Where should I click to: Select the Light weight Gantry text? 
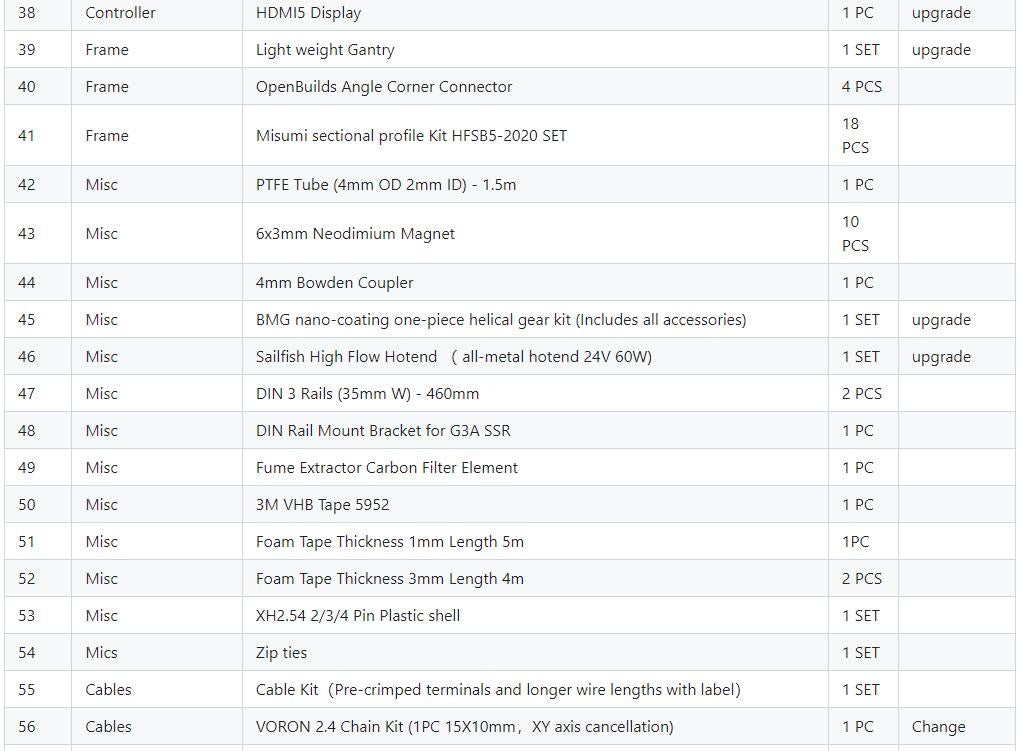[x=325, y=50]
